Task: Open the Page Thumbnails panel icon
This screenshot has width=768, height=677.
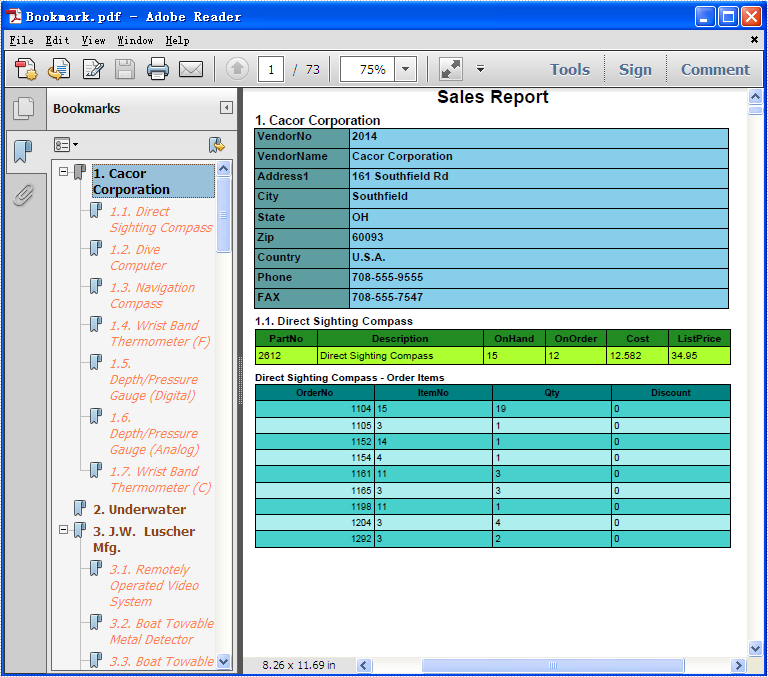Action: pos(24,108)
